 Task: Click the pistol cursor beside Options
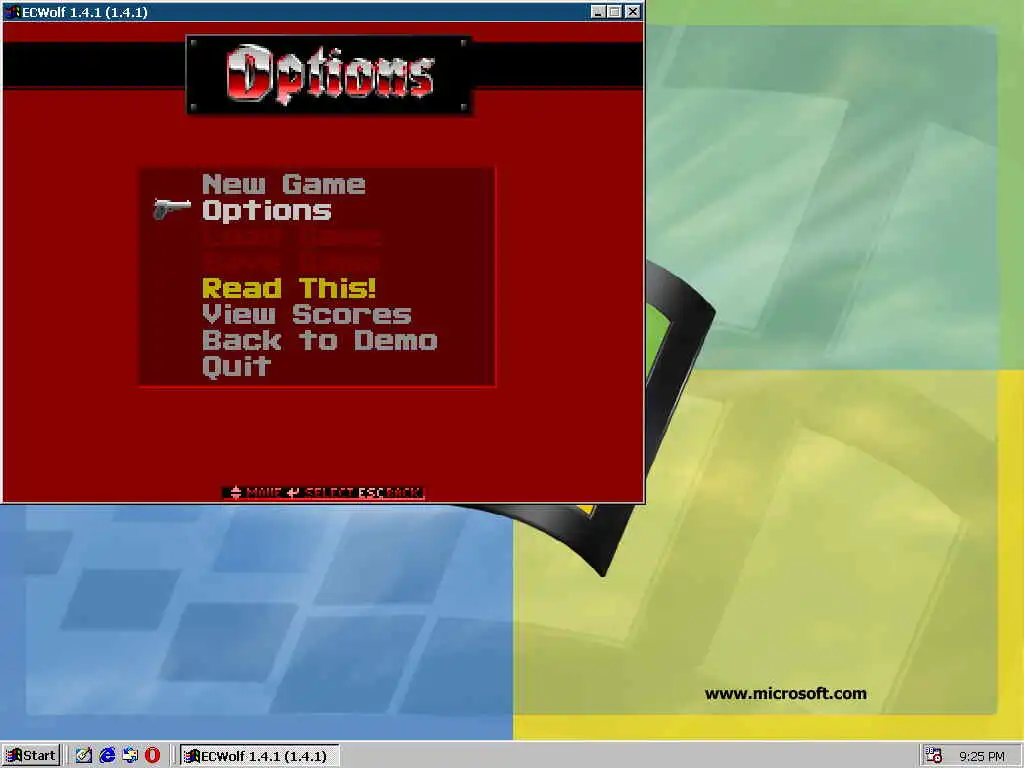tap(172, 209)
